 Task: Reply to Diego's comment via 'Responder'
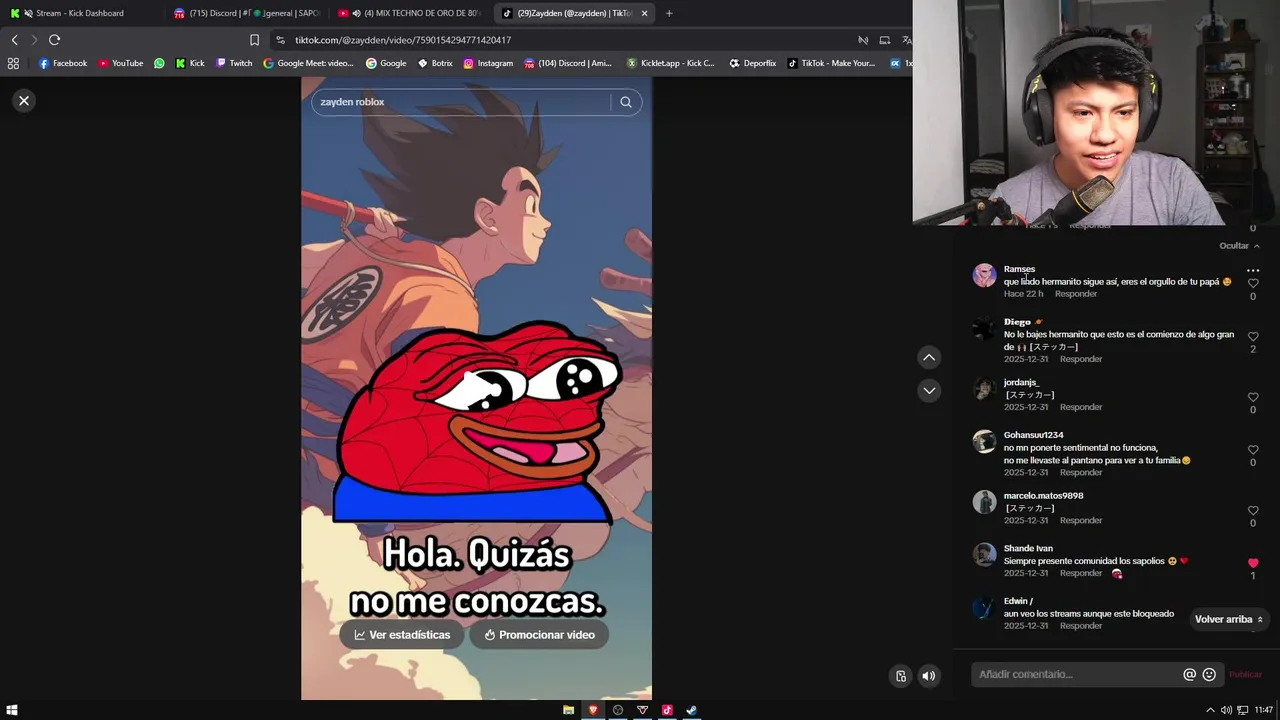(x=1081, y=359)
